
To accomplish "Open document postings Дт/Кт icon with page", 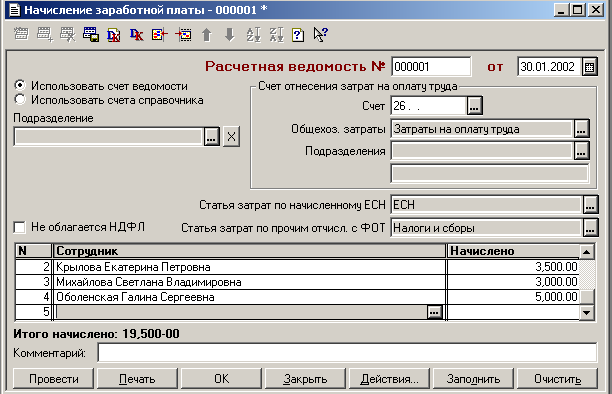I will 114,34.
